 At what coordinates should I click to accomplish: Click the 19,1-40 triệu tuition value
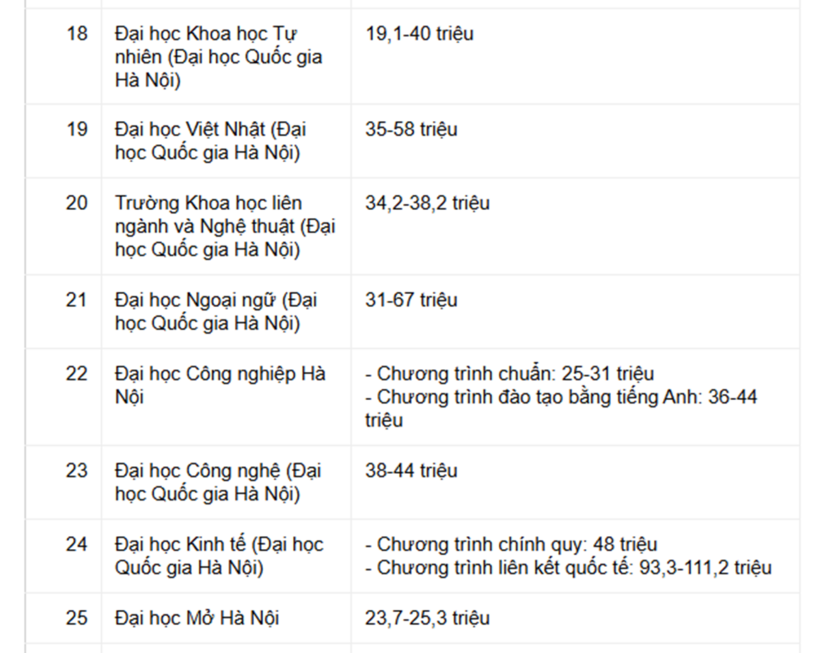tap(419, 34)
